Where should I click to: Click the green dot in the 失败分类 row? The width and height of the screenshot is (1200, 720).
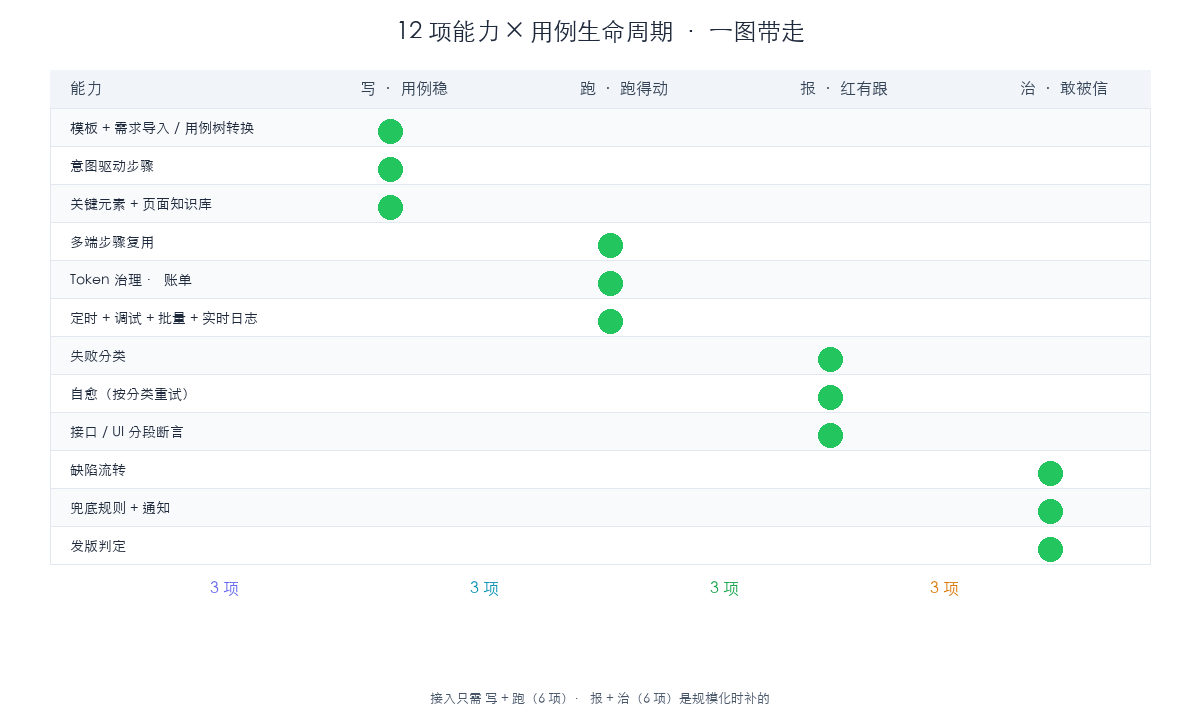[x=830, y=359]
